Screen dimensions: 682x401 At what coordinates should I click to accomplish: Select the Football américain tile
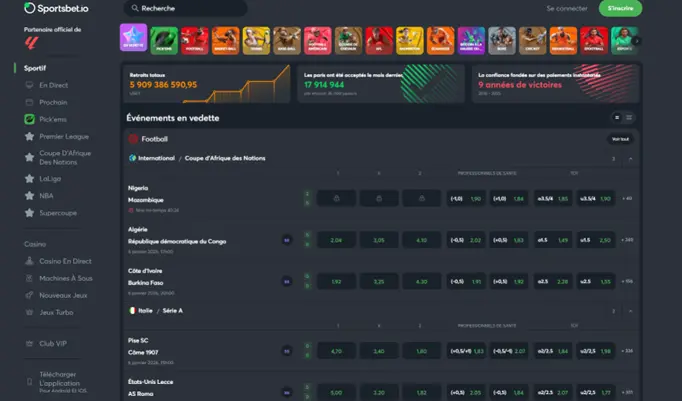point(318,40)
